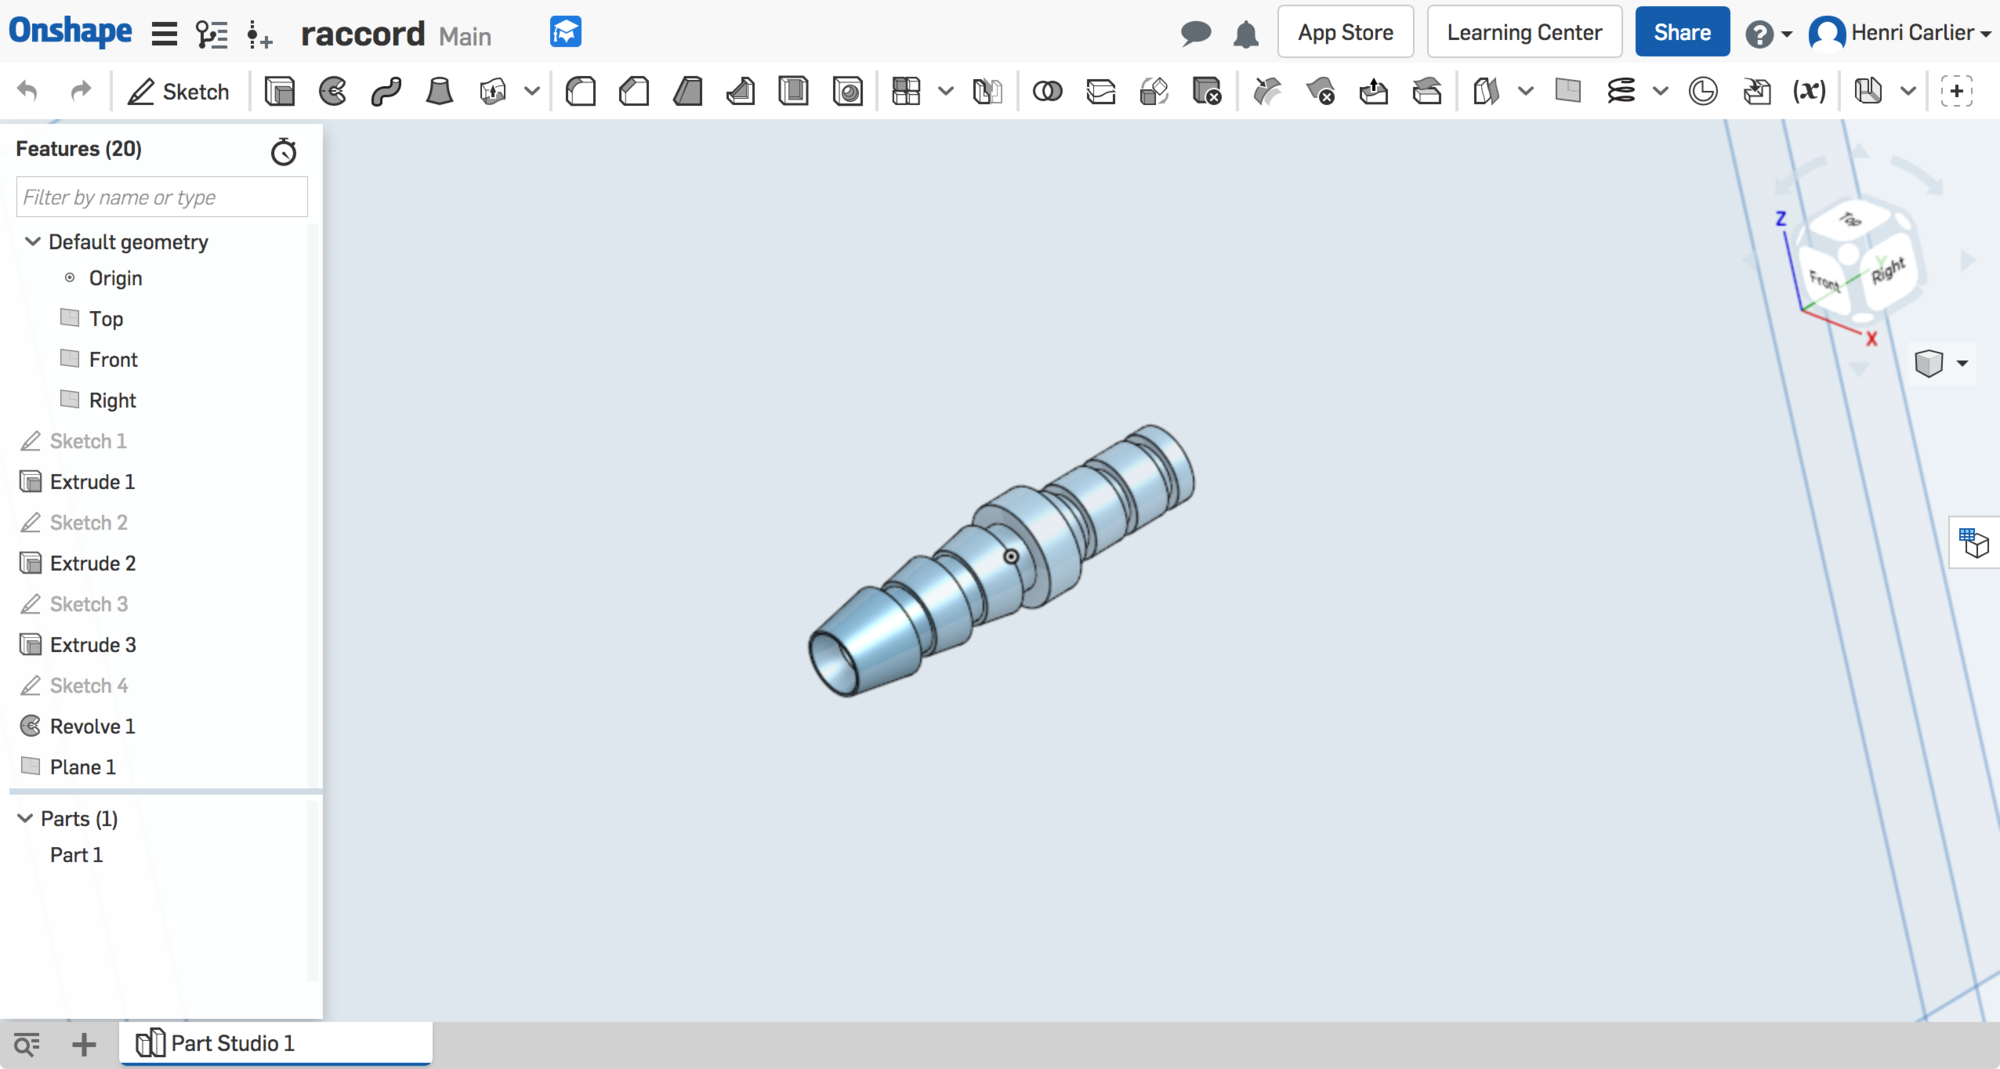The image size is (2000, 1069).
Task: Collapse the Parts (1) list
Action: [x=25, y=819]
